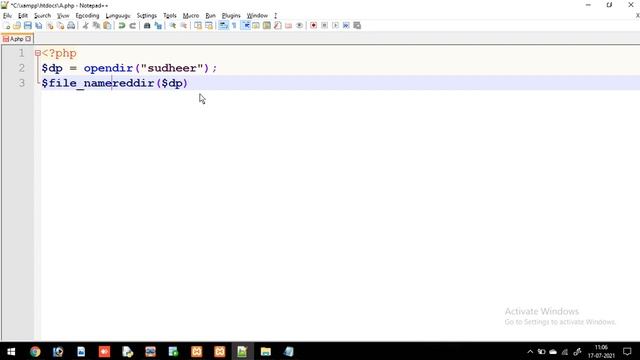This screenshot has width=640, height=360.
Task: Click the Cut scissors toolbar icon
Action: tap(85, 26)
